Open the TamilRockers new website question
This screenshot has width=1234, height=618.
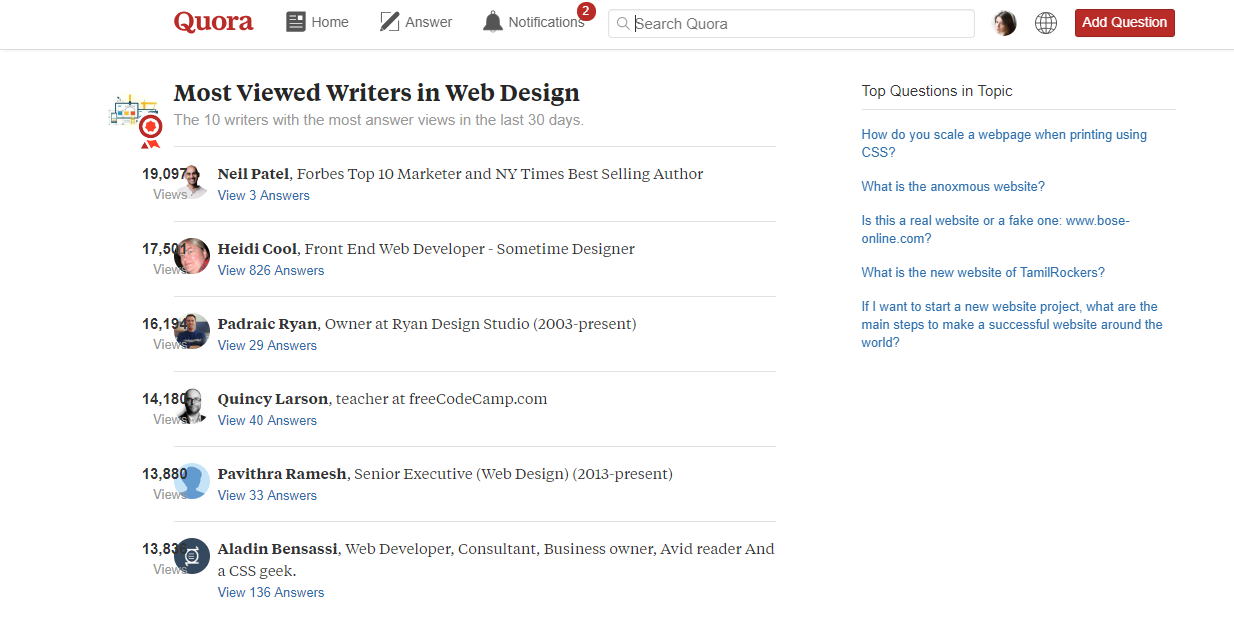[983, 273]
